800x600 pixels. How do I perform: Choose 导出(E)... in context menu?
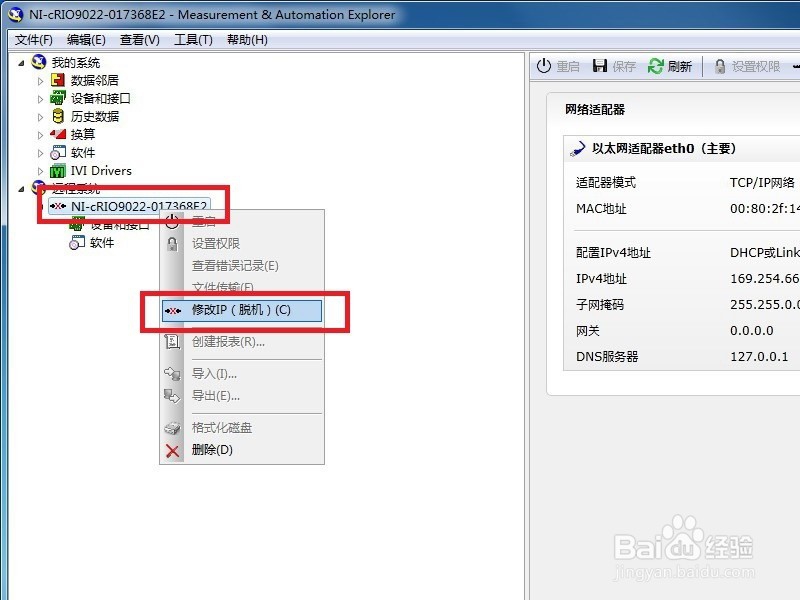click(242, 396)
